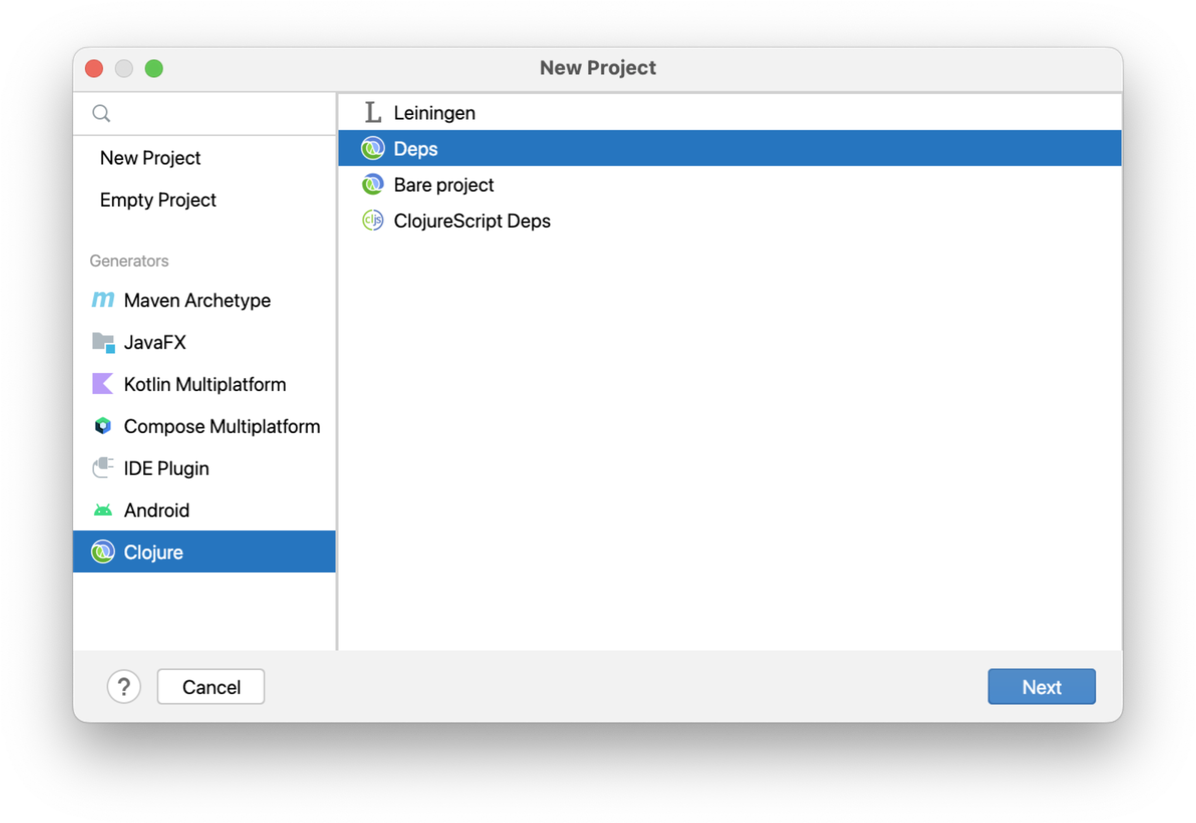Cancel the New Project dialog
The height and width of the screenshot is (823, 1196).
pyautogui.click(x=211, y=686)
